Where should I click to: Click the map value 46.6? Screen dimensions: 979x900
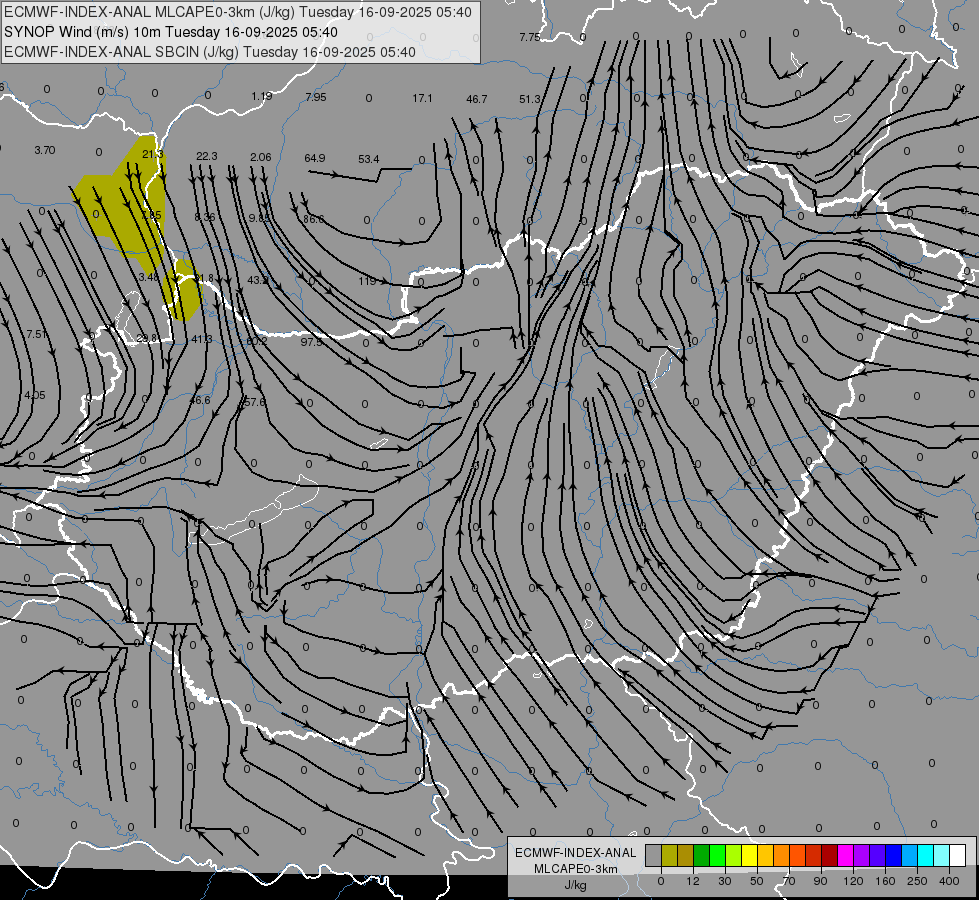click(200, 400)
